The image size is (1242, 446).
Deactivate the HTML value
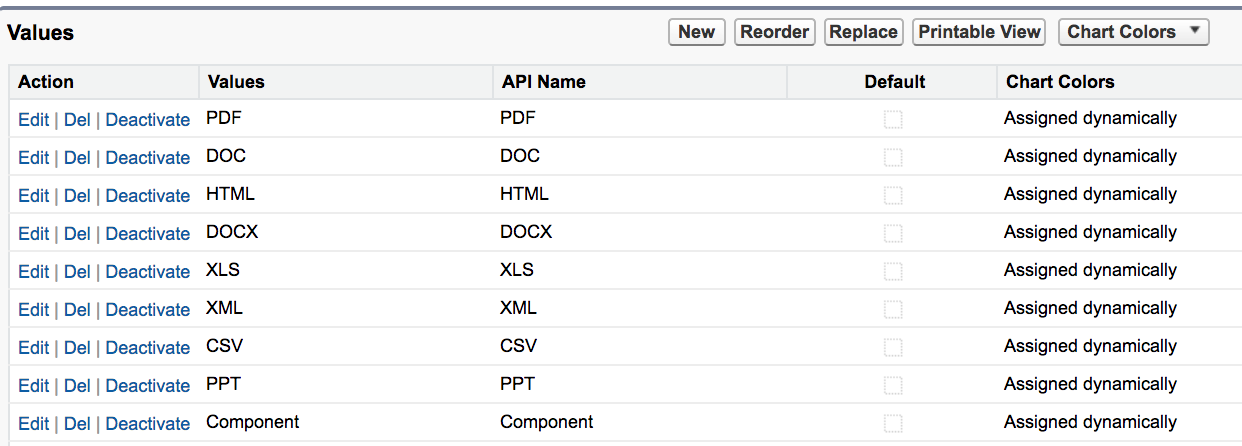pos(148,196)
